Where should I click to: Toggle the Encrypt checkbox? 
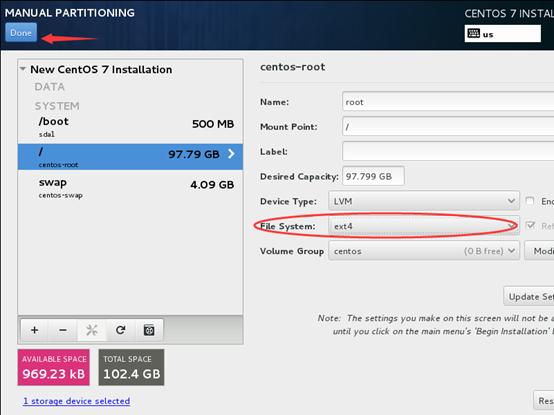[530, 201]
